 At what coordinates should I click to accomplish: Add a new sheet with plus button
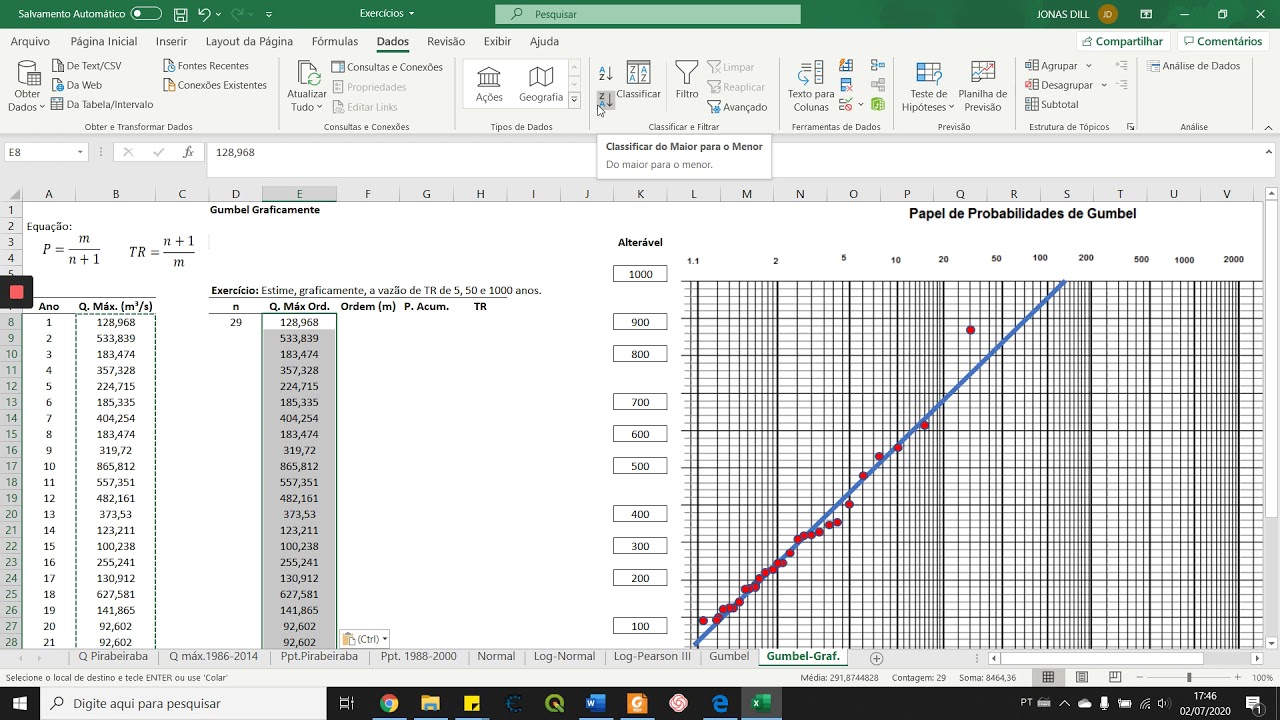click(877, 658)
